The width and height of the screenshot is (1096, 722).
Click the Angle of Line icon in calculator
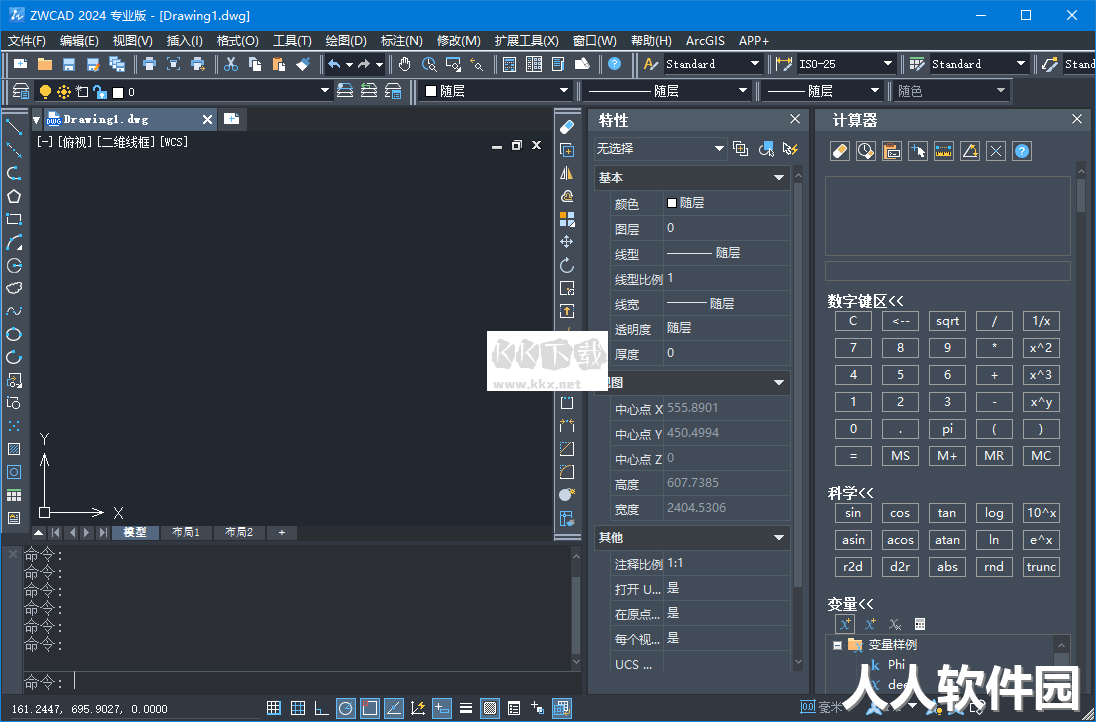click(969, 151)
